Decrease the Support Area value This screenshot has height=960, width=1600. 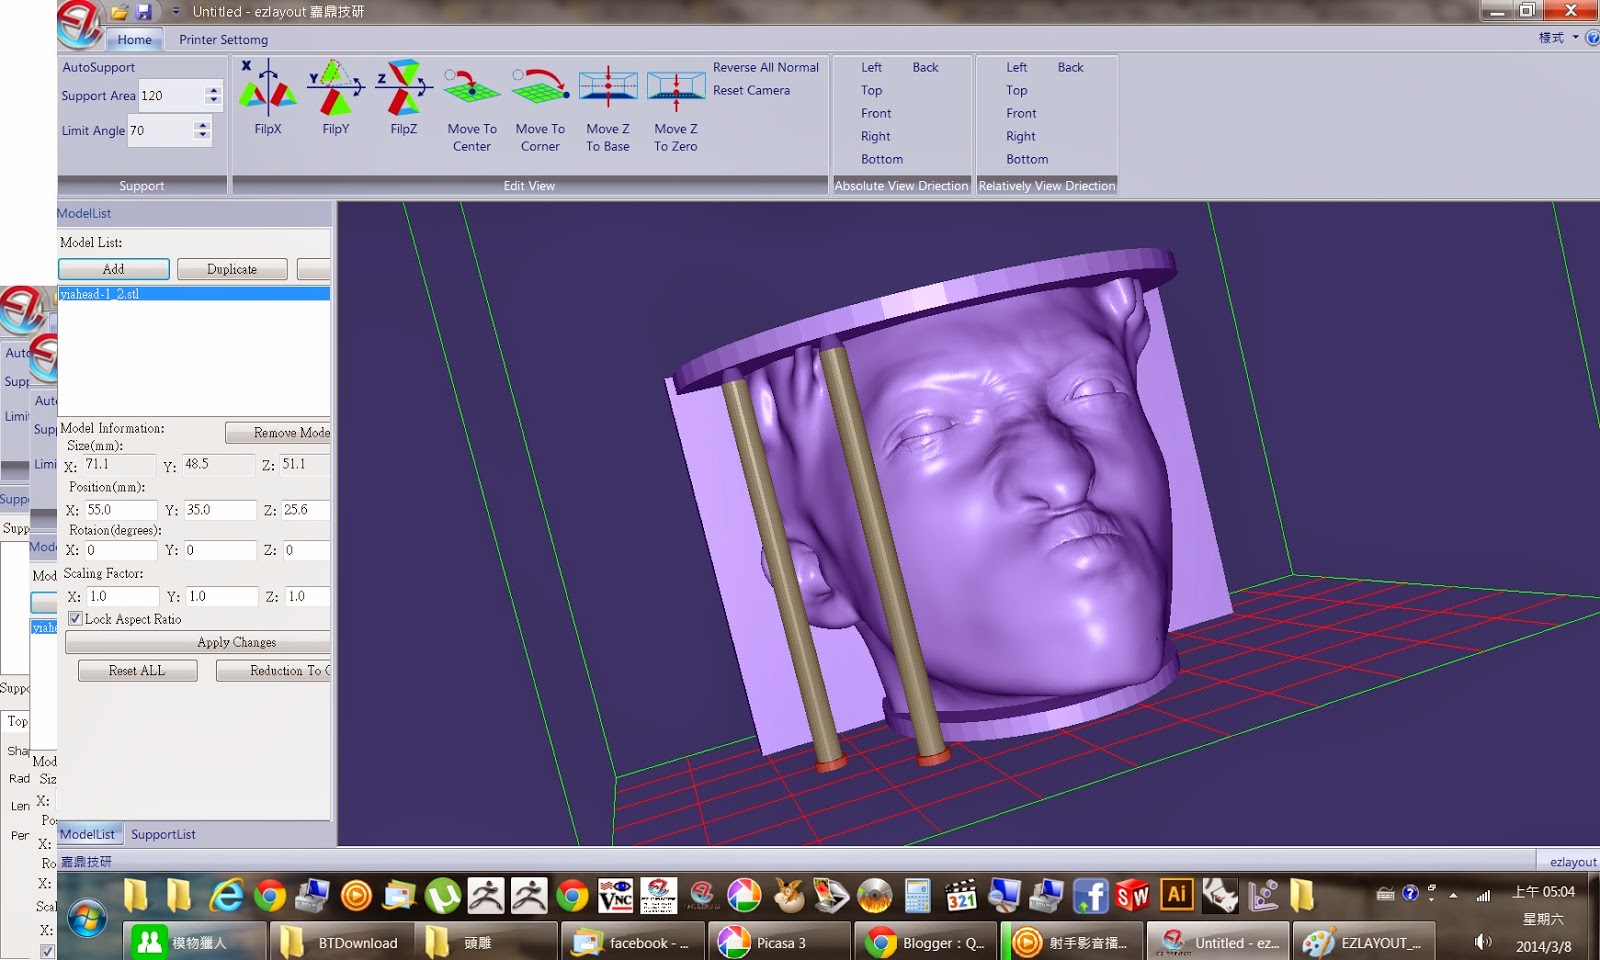coord(212,100)
